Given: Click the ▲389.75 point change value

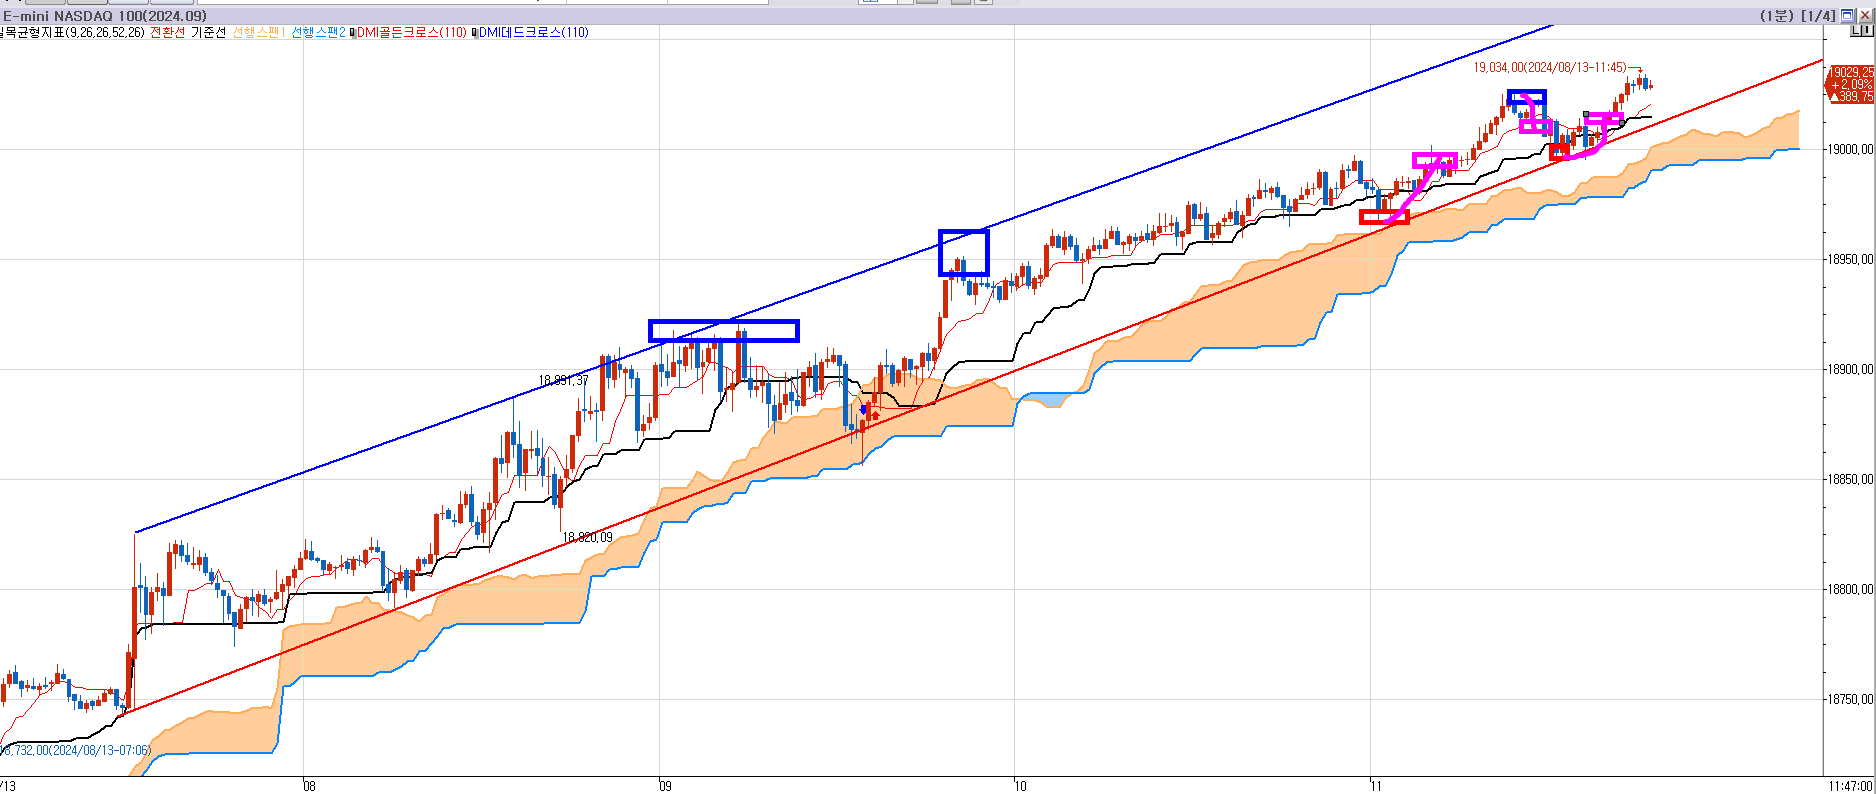Looking at the screenshot, I should click(x=1851, y=97).
